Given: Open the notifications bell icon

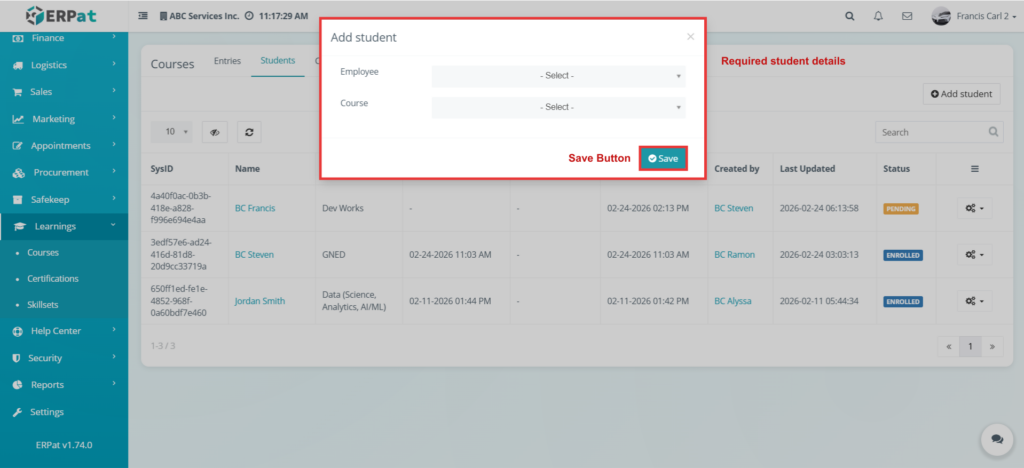Looking at the screenshot, I should click(x=878, y=16).
